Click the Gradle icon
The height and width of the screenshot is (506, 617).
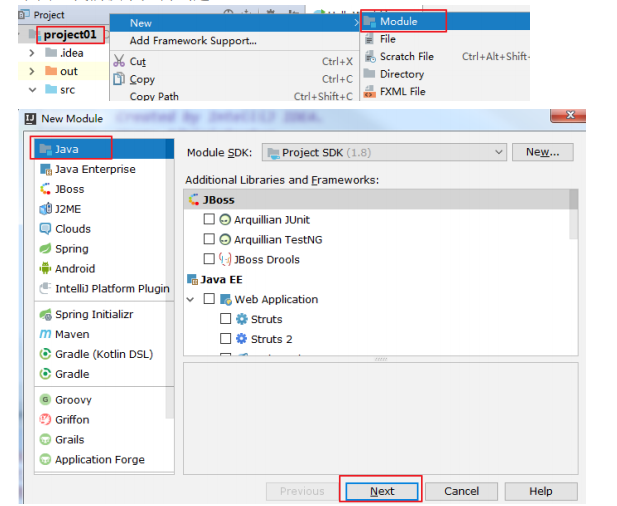pyautogui.click(x=46, y=374)
